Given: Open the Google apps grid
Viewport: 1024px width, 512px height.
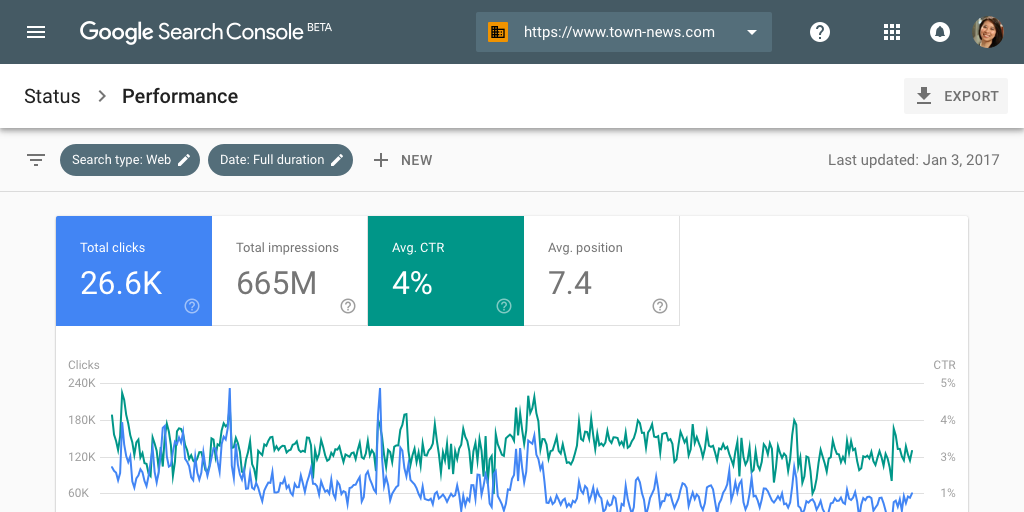Looking at the screenshot, I should pyautogui.click(x=892, y=32).
